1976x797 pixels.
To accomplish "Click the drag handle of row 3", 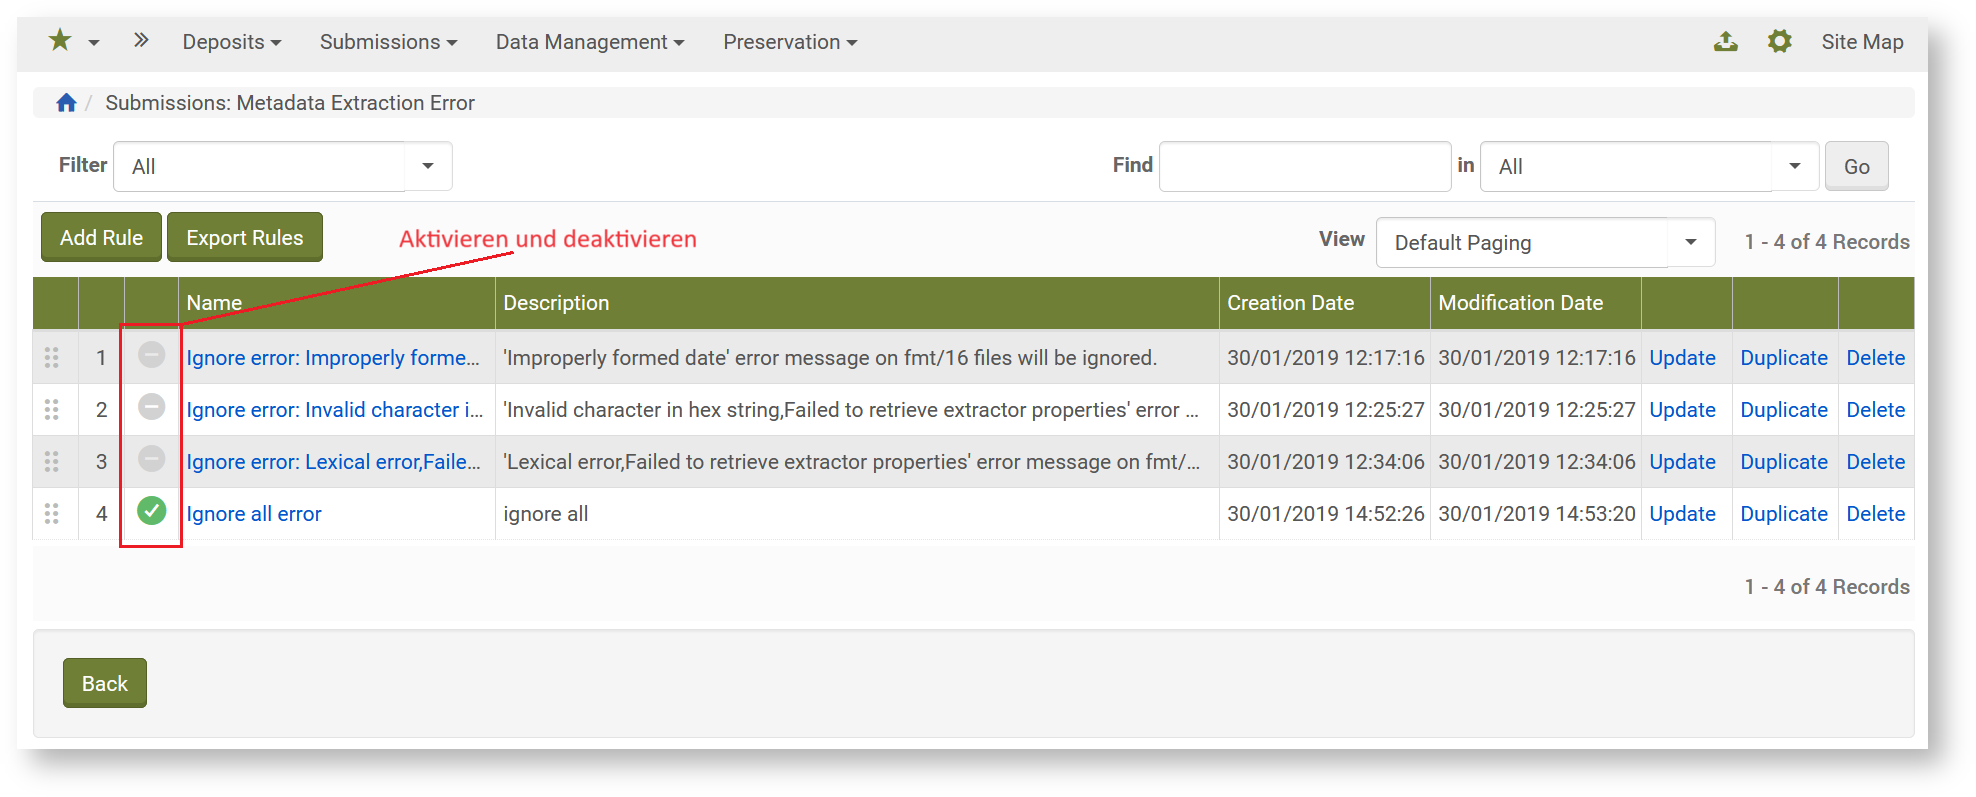I will tap(52, 461).
